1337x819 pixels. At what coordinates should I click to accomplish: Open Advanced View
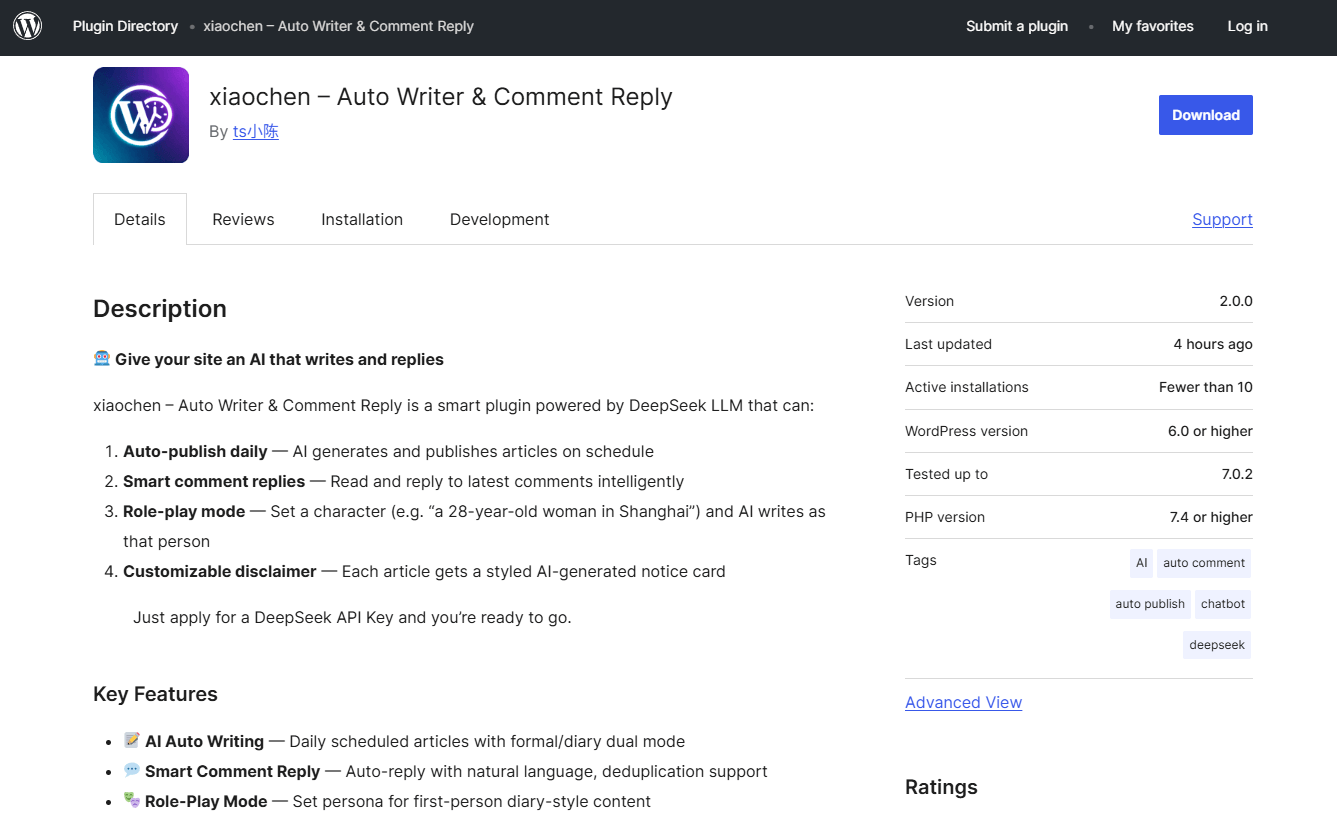(x=963, y=702)
